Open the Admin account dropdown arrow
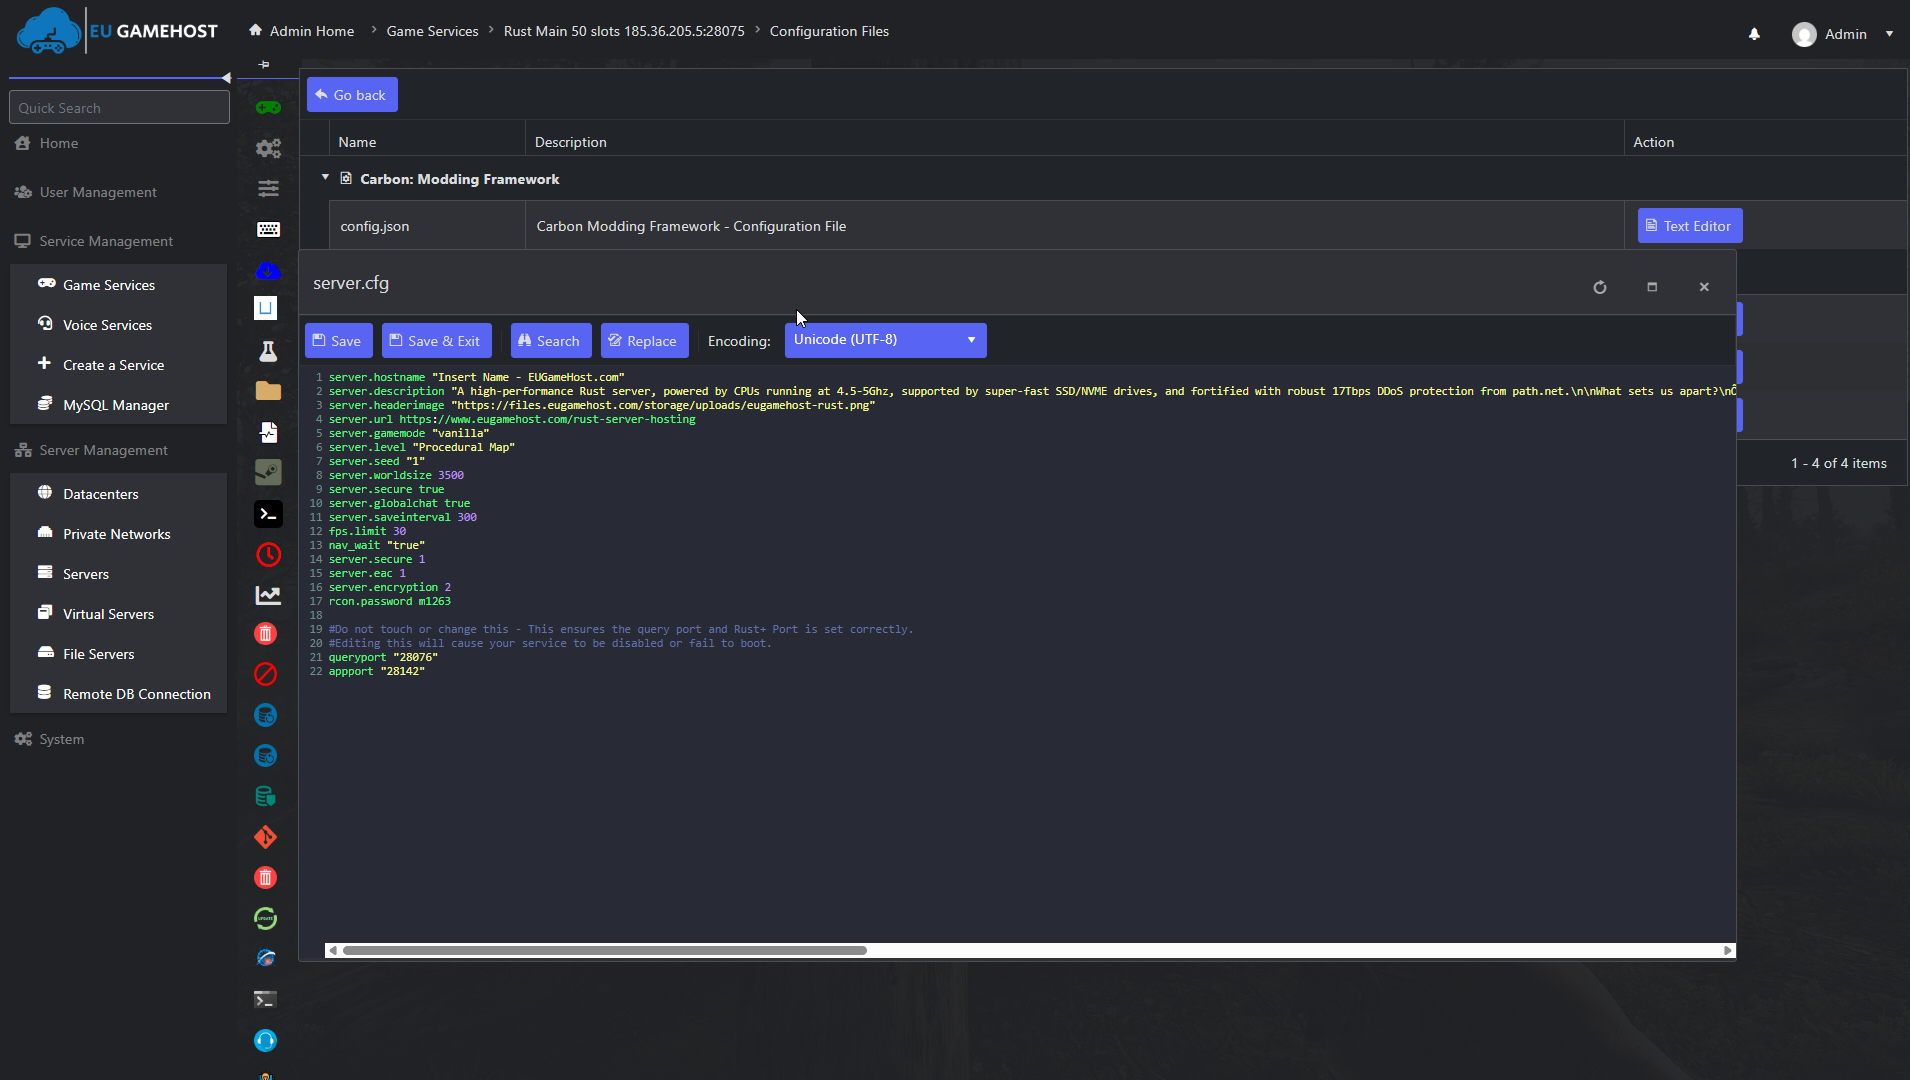This screenshot has width=1910, height=1080. [x=1889, y=34]
